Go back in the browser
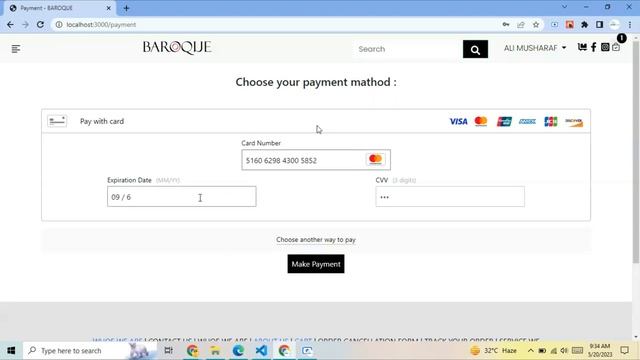The width and height of the screenshot is (640, 360). tap(10, 24)
